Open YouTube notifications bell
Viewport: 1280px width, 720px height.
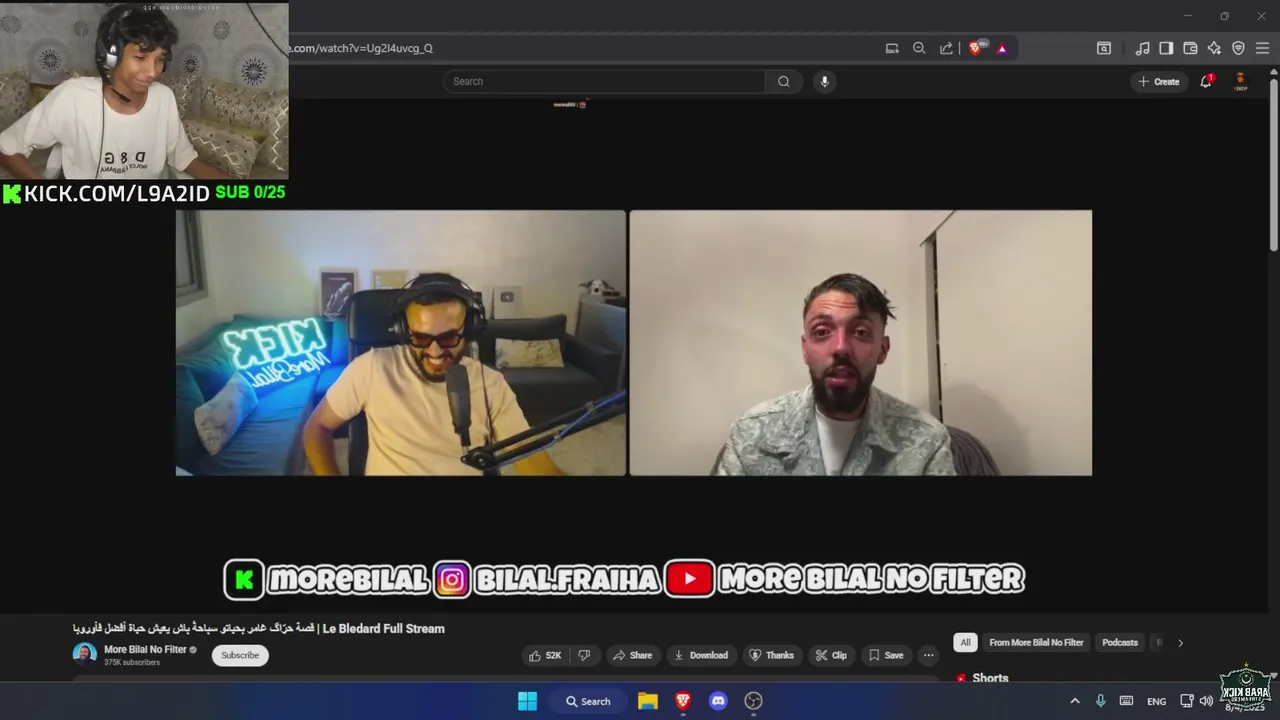click(1206, 81)
